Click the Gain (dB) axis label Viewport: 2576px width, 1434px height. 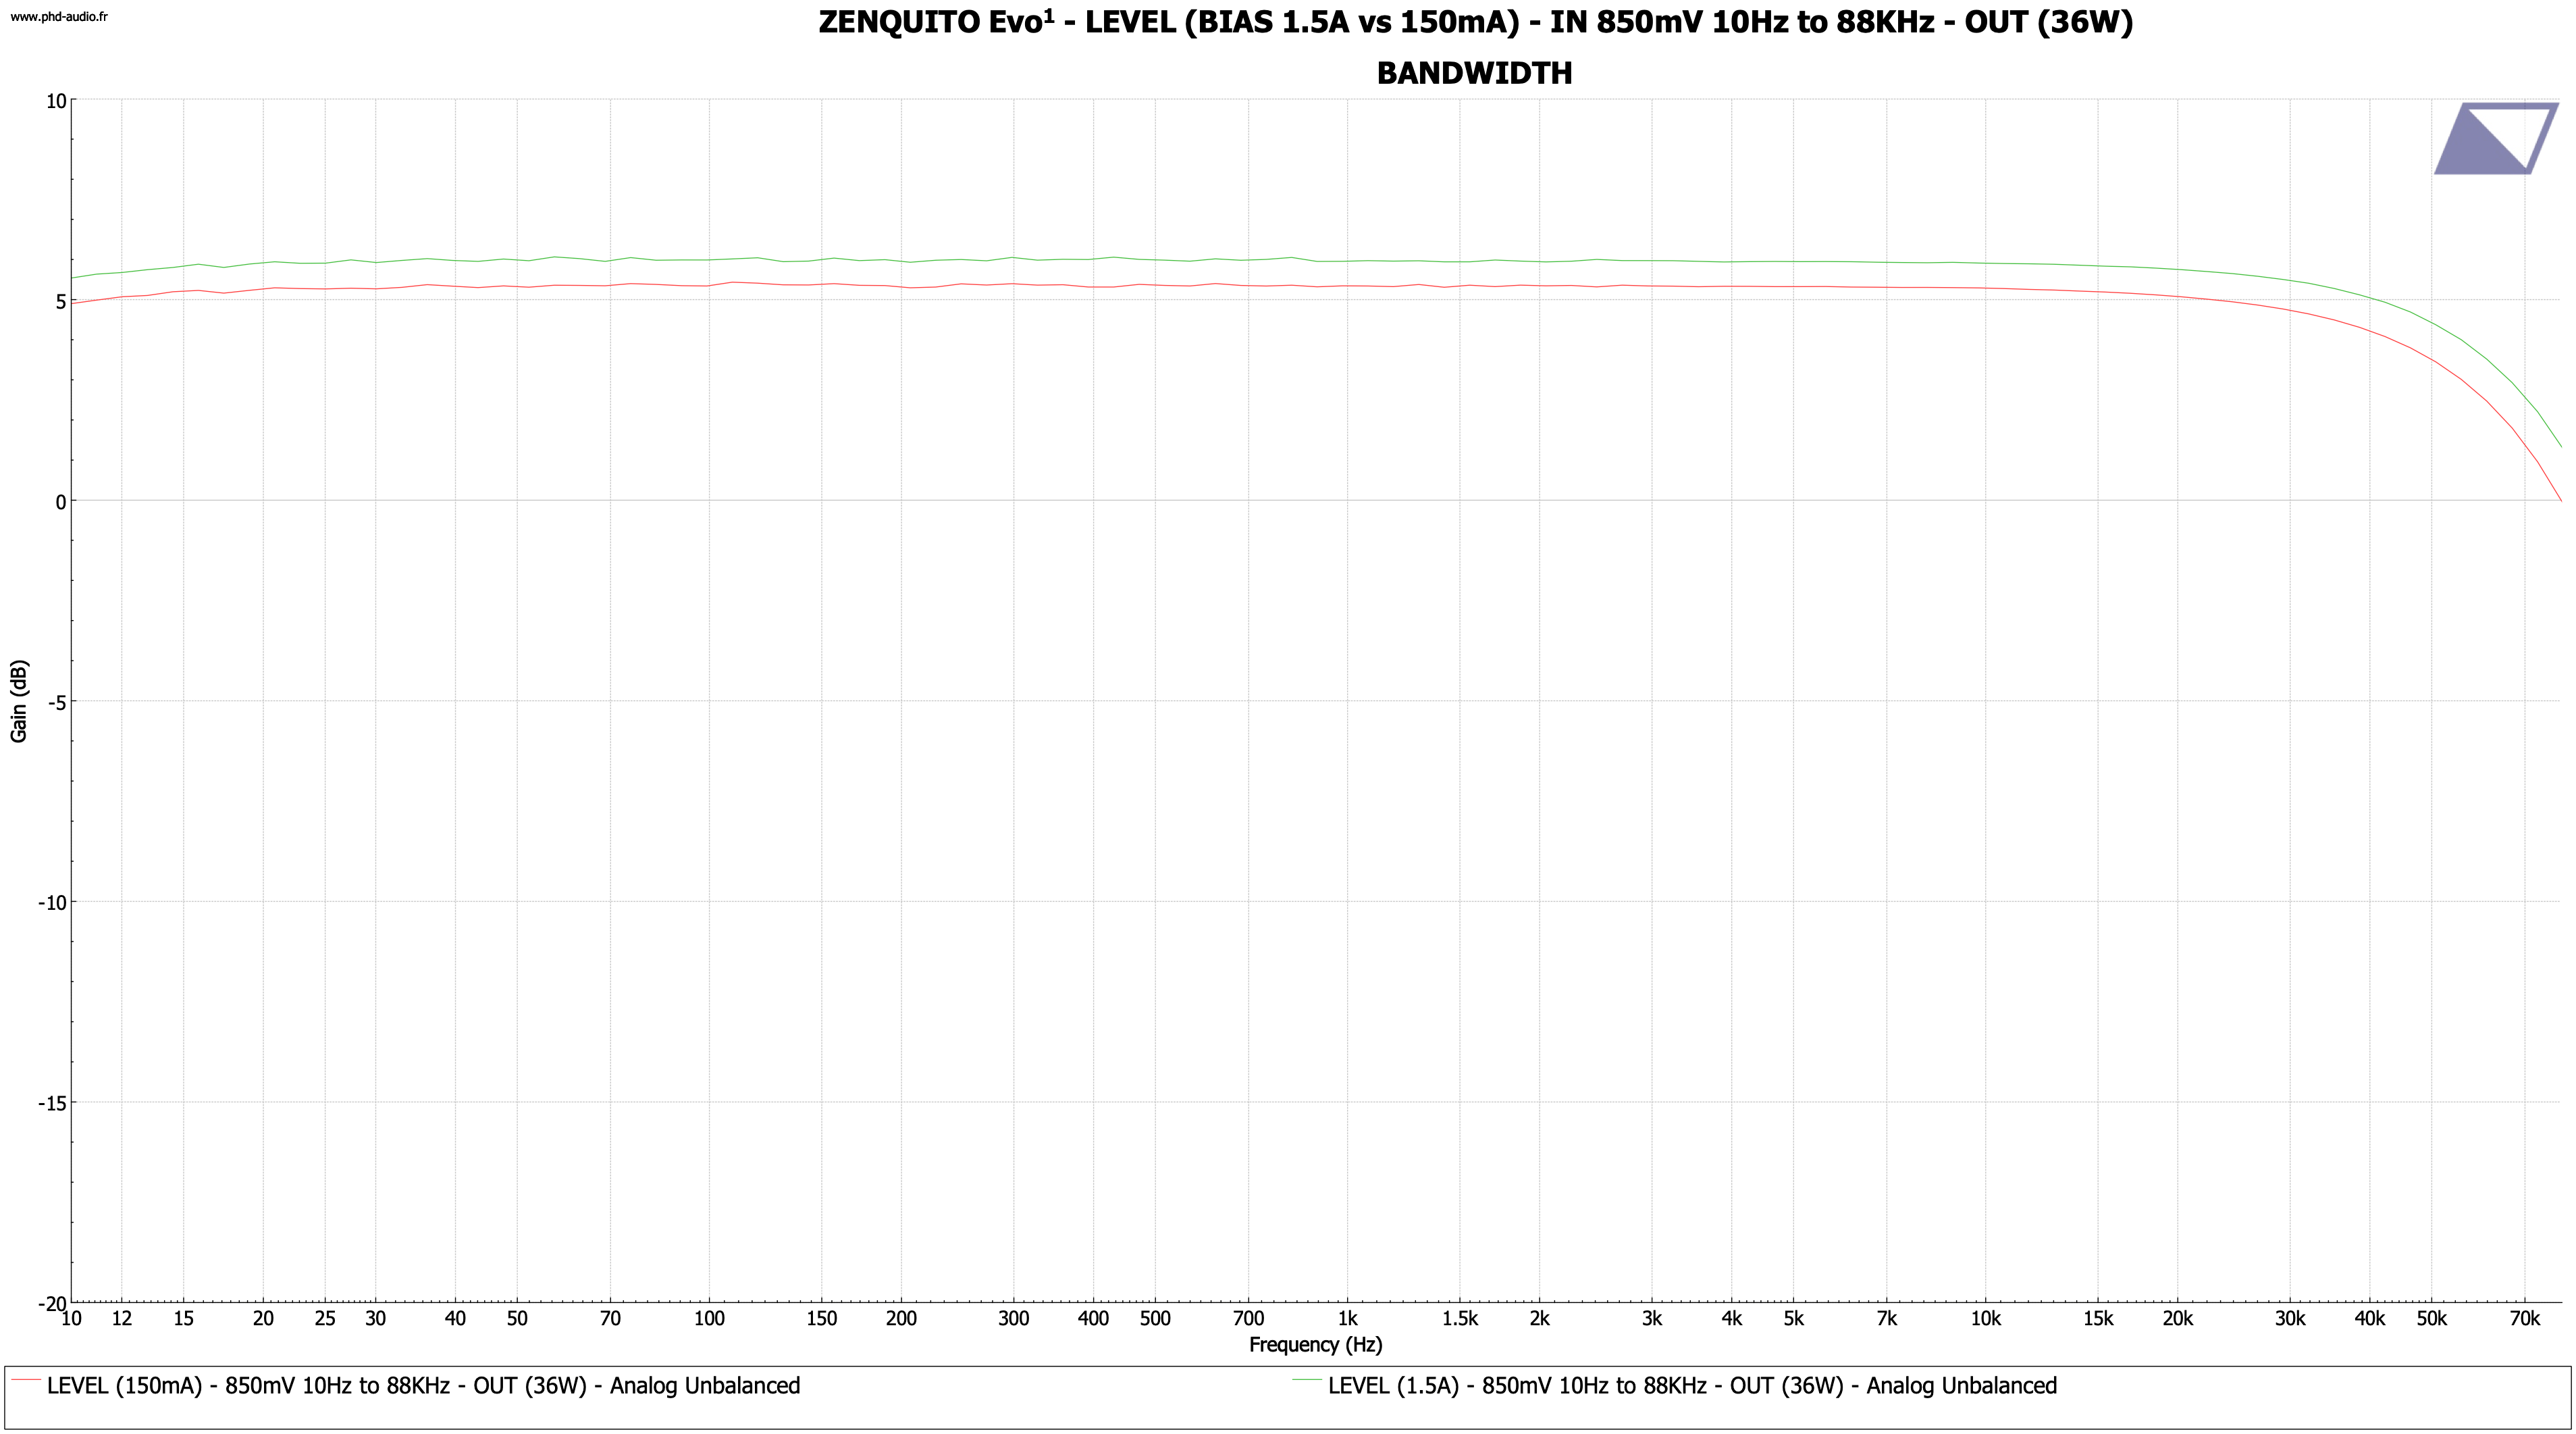(19, 701)
